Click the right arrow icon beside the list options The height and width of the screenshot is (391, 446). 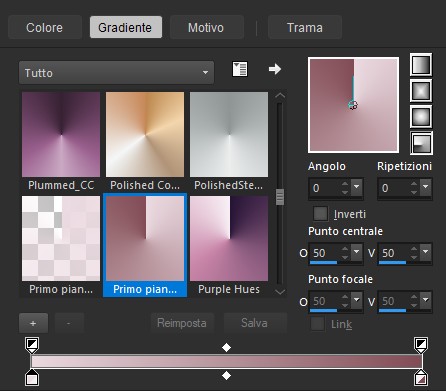tap(275, 69)
